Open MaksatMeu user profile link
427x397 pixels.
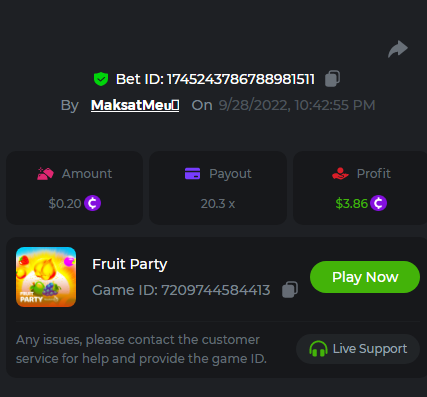point(135,105)
